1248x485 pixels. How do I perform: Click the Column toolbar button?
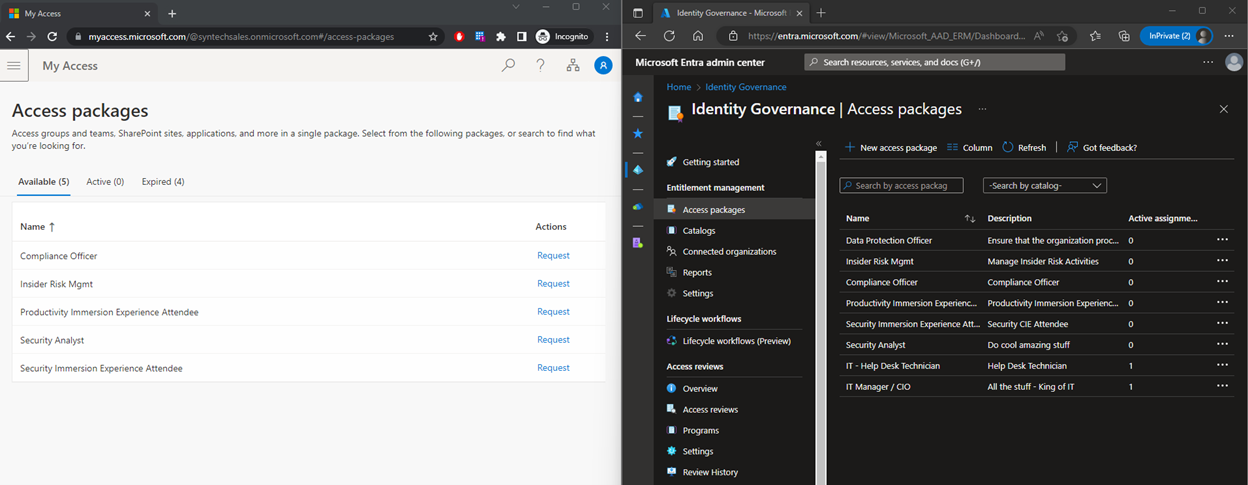[x=969, y=147]
